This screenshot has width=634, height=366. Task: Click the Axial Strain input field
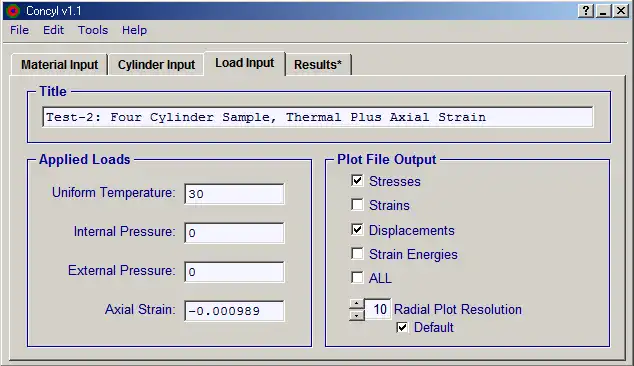(x=234, y=311)
